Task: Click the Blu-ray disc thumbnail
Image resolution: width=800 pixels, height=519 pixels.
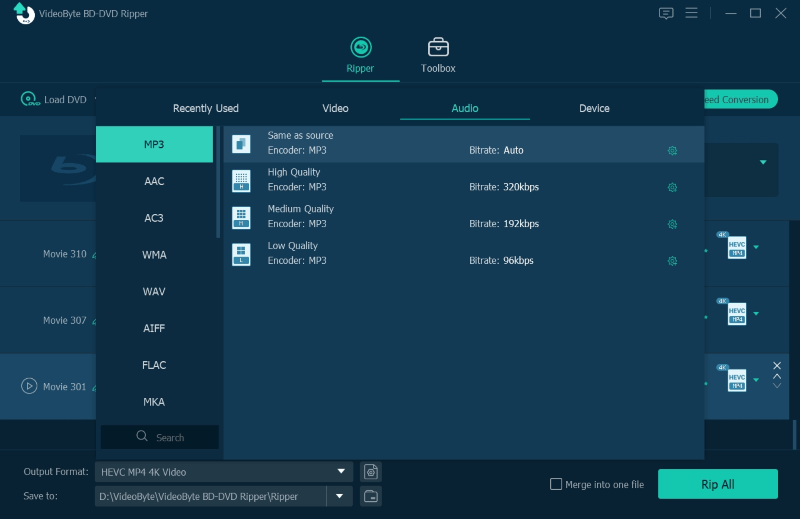Action: coord(58,168)
